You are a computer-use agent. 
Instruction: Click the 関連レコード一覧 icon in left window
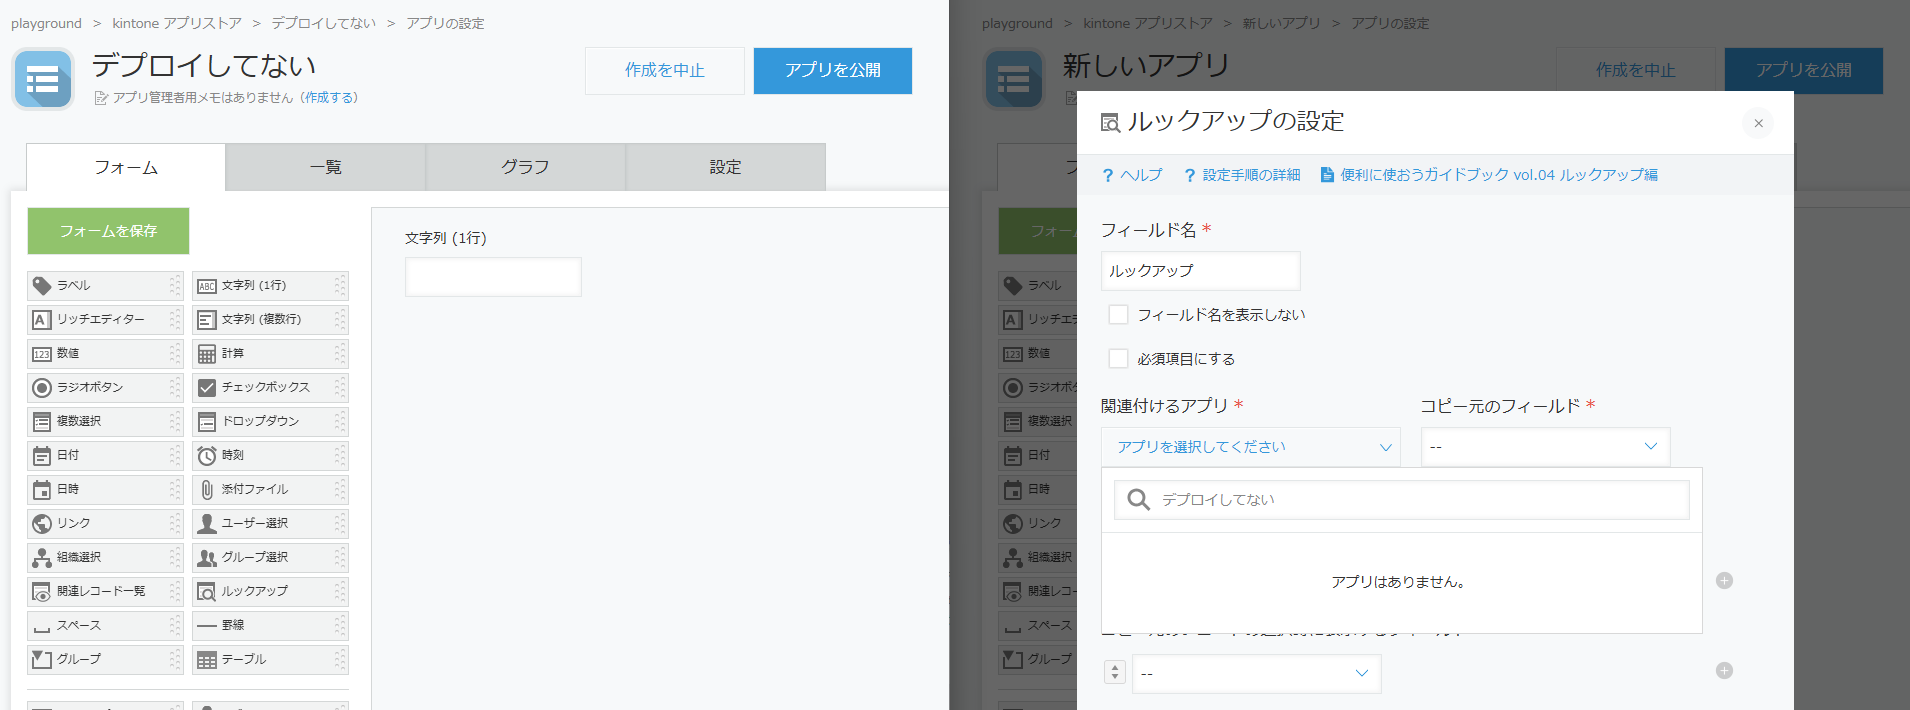coord(42,592)
